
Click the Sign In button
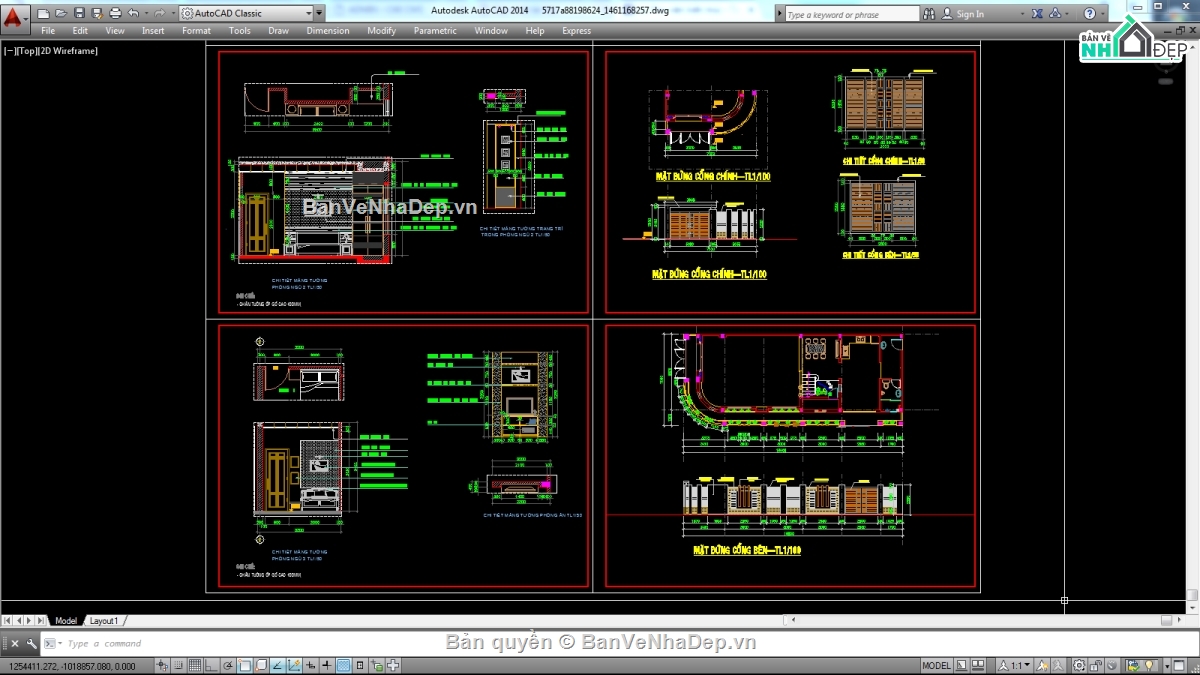tap(969, 14)
